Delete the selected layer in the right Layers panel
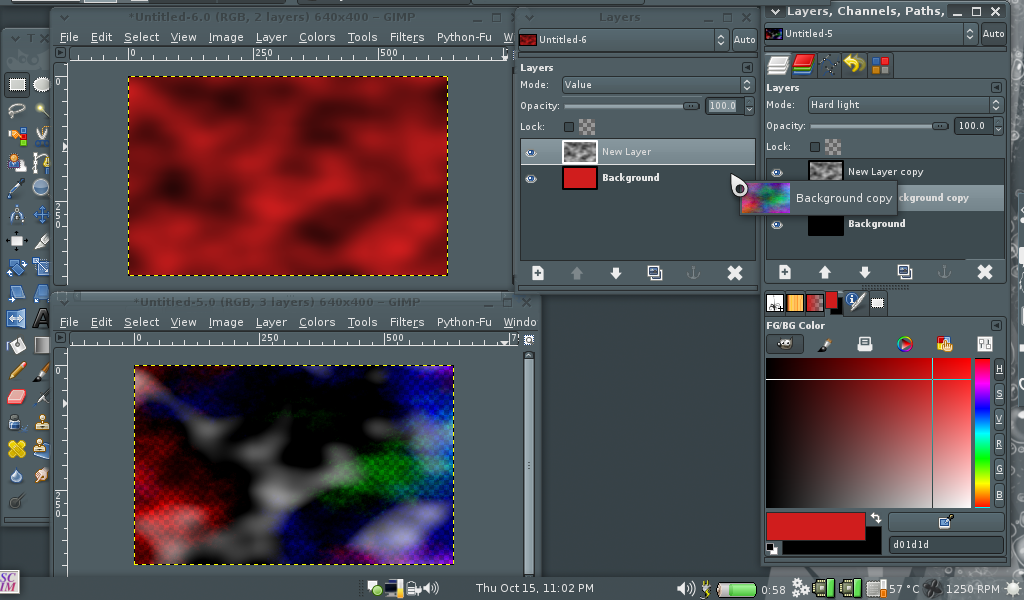 pyautogui.click(x=985, y=271)
